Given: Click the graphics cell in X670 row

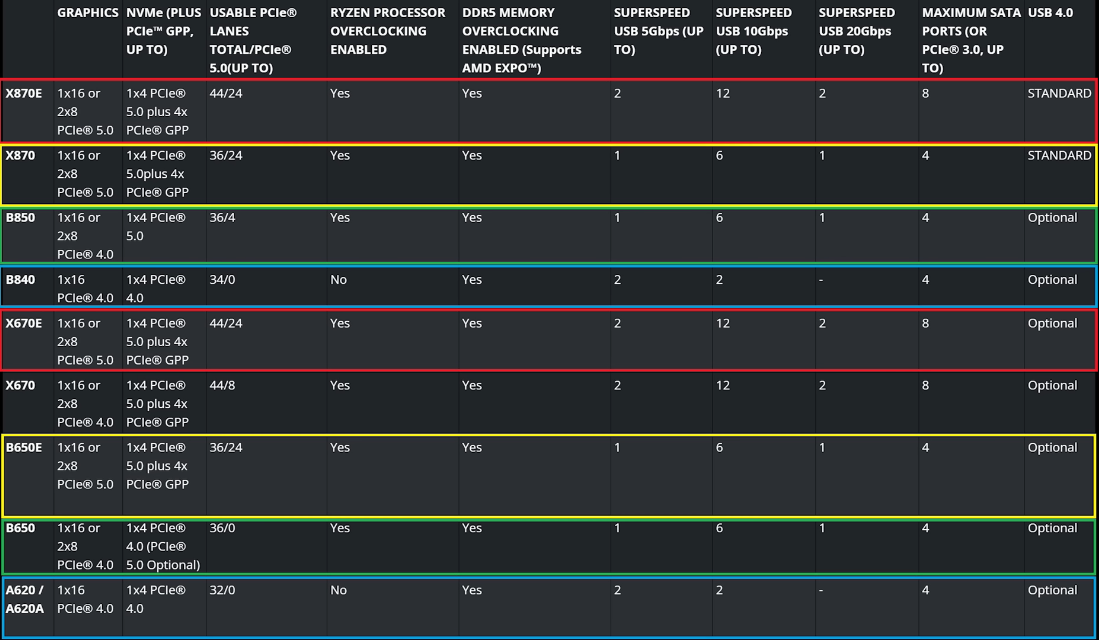Looking at the screenshot, I should point(85,404).
